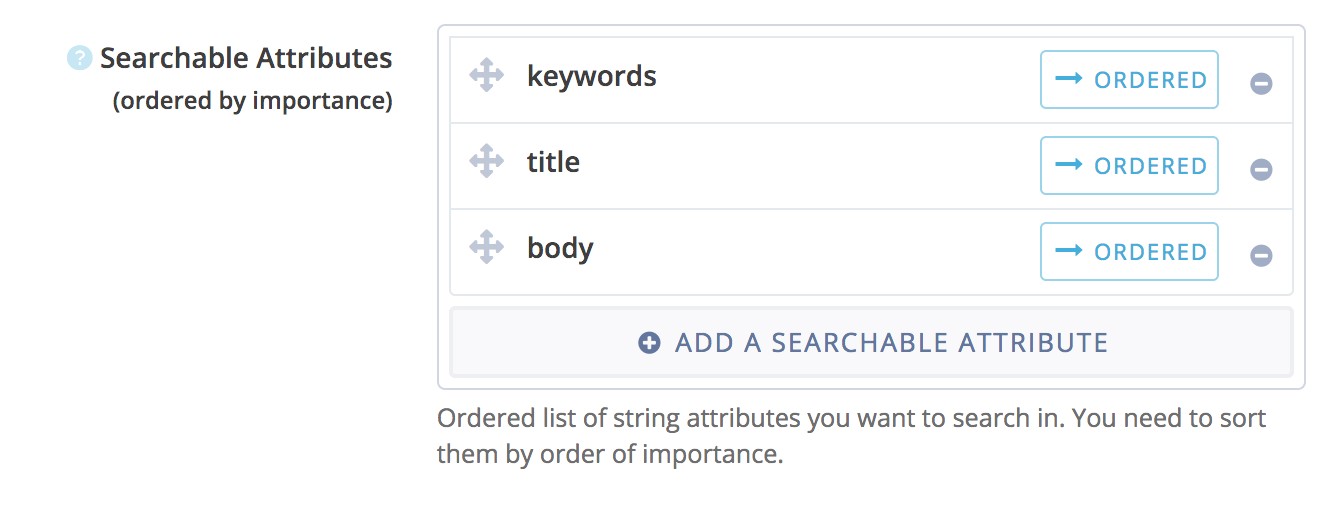Select the move handle icon for body
Viewport: 1328px width, 524px height.
point(487,247)
